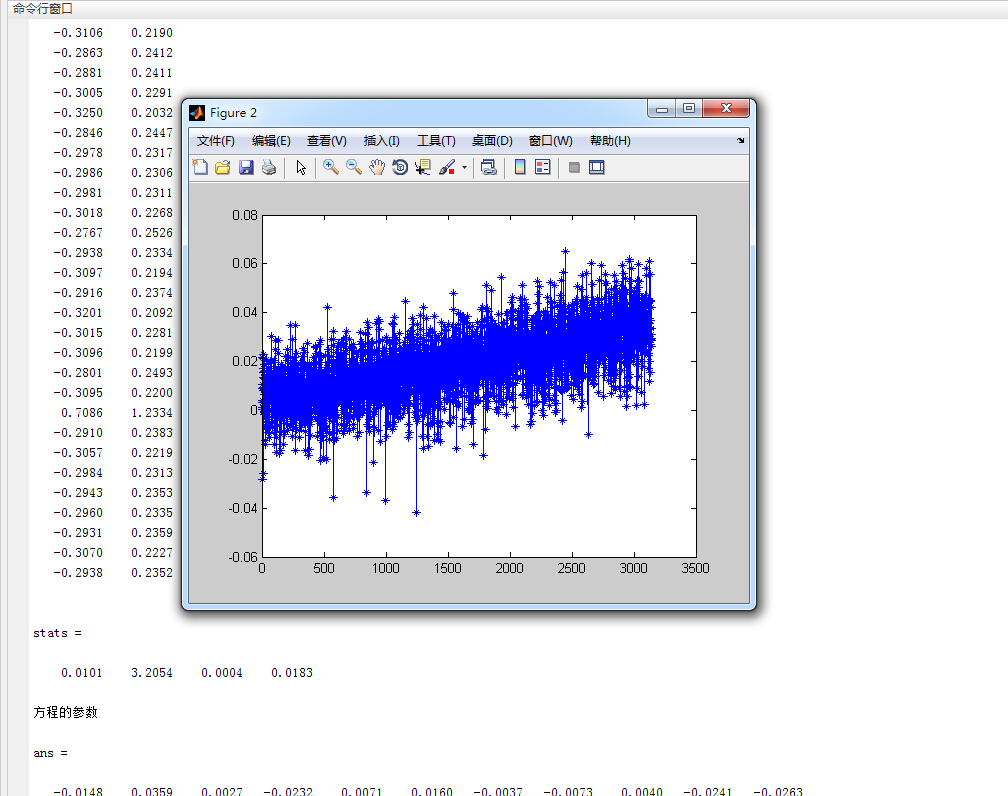Click the Figure 2 title bar text
The width and height of the screenshot is (1008, 796).
[x=233, y=113]
